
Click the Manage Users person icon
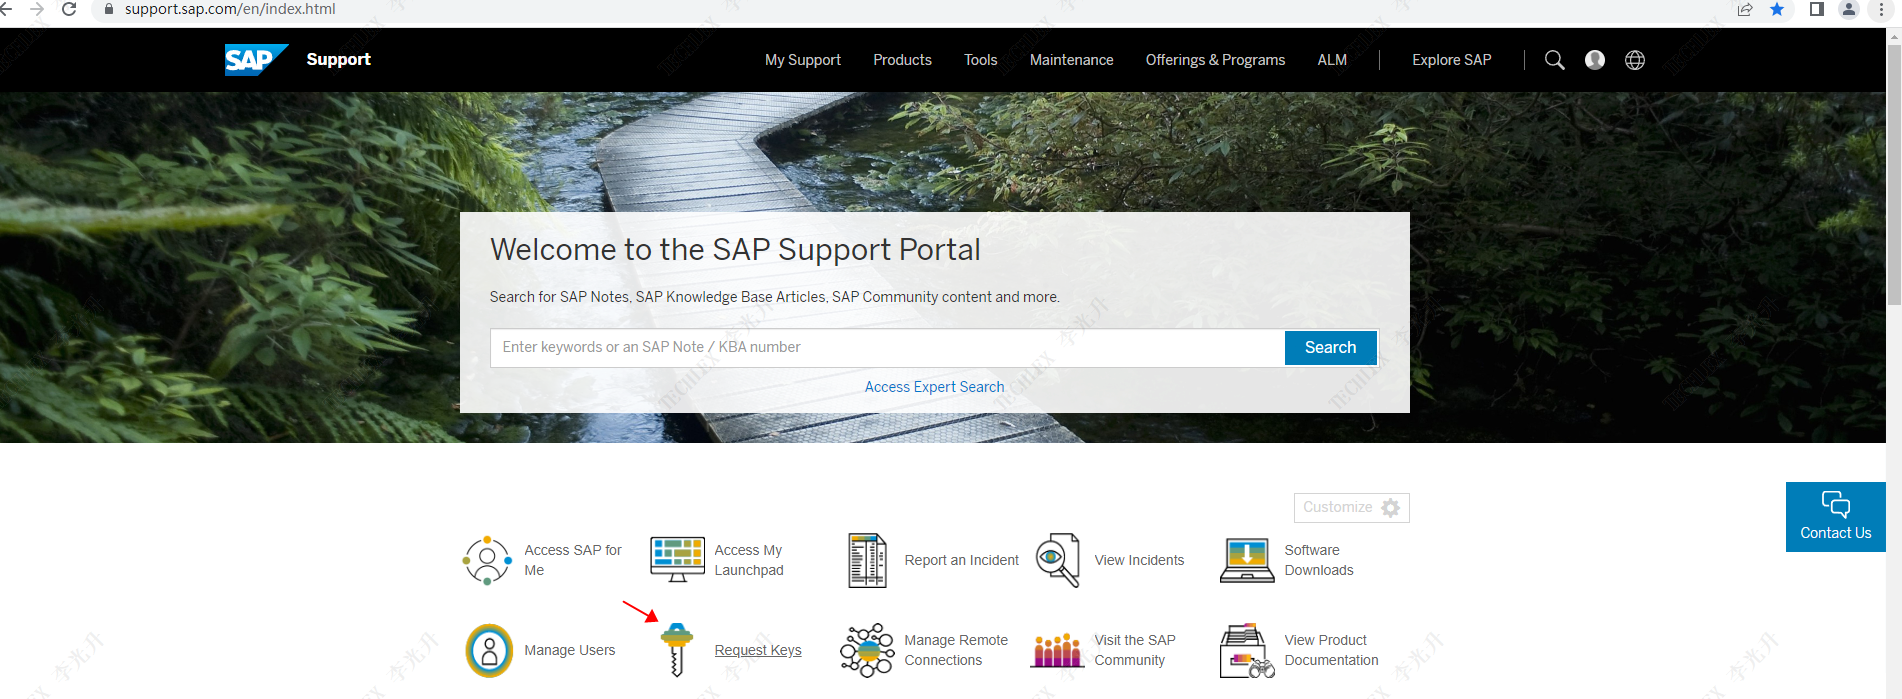[x=489, y=650]
